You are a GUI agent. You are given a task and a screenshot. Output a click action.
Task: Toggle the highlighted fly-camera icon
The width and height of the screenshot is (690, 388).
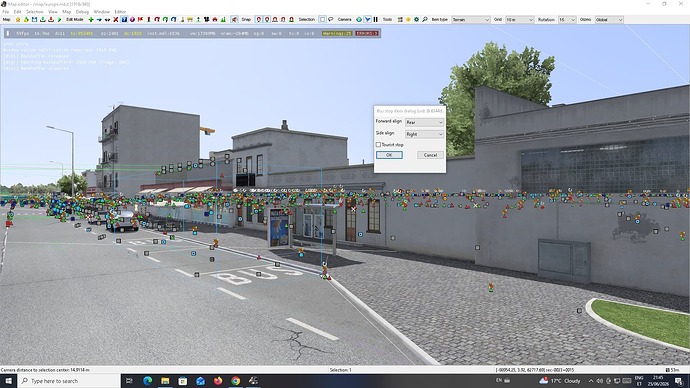(x=367, y=19)
